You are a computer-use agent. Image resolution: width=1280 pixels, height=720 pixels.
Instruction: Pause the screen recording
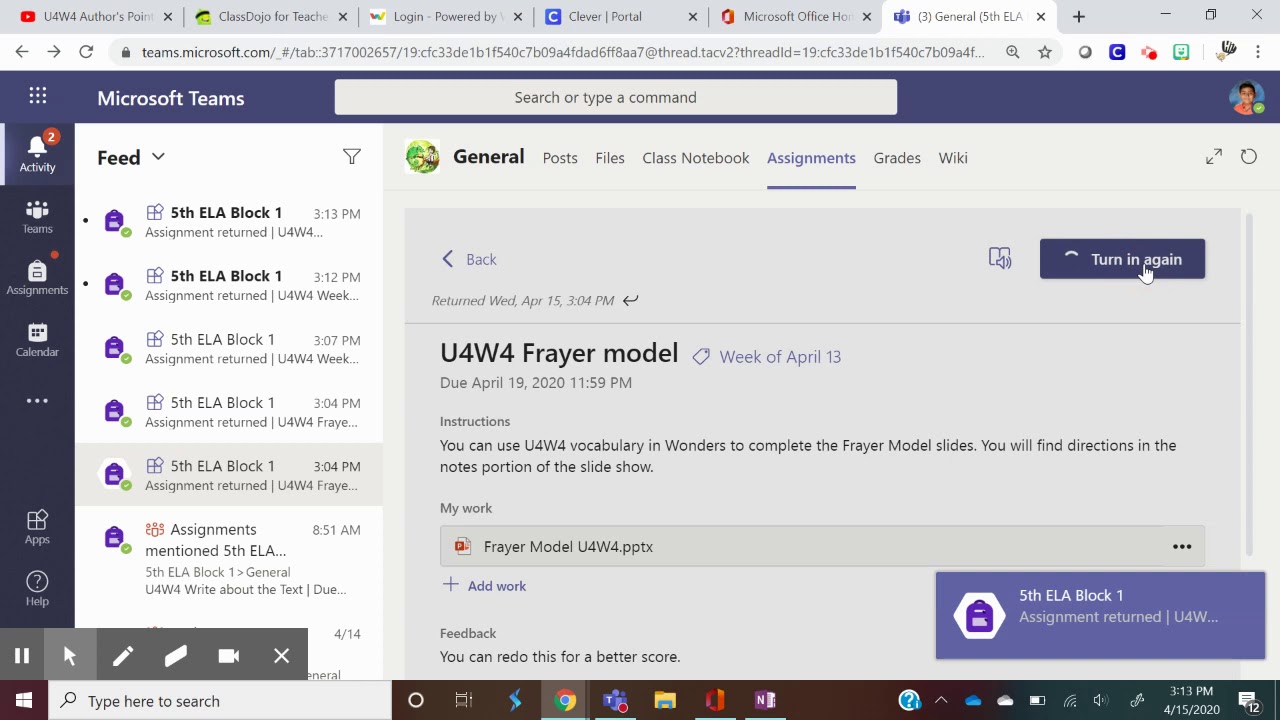click(x=22, y=656)
